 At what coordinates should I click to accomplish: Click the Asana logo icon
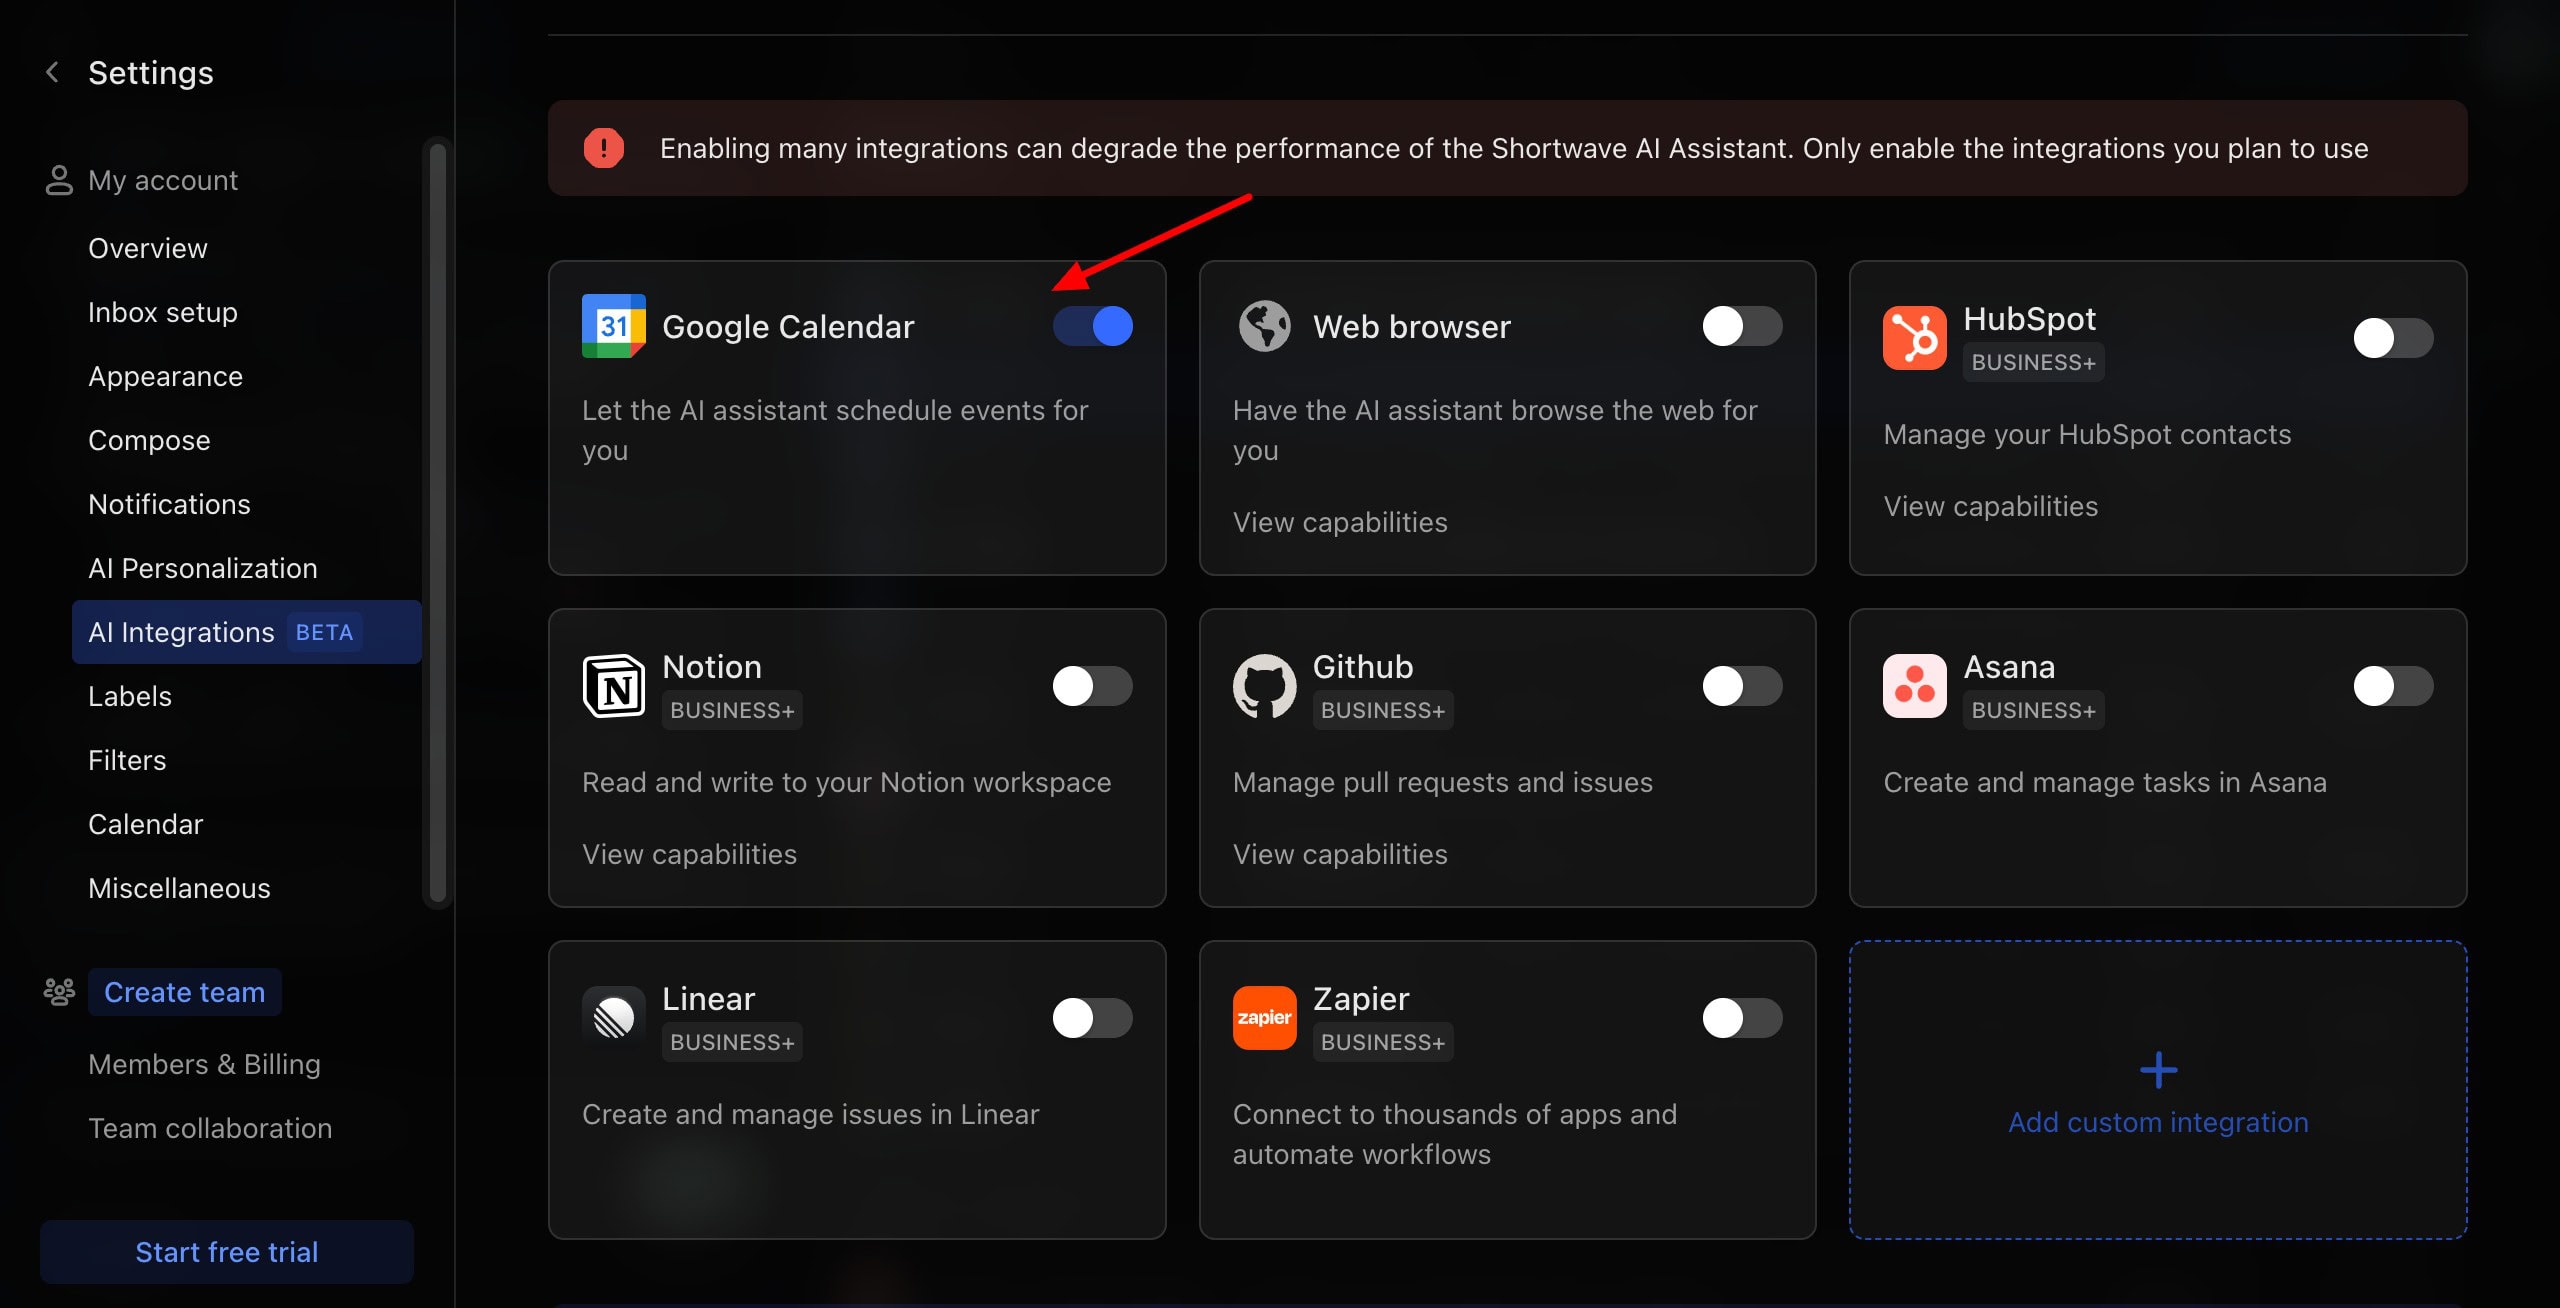pos(1914,686)
